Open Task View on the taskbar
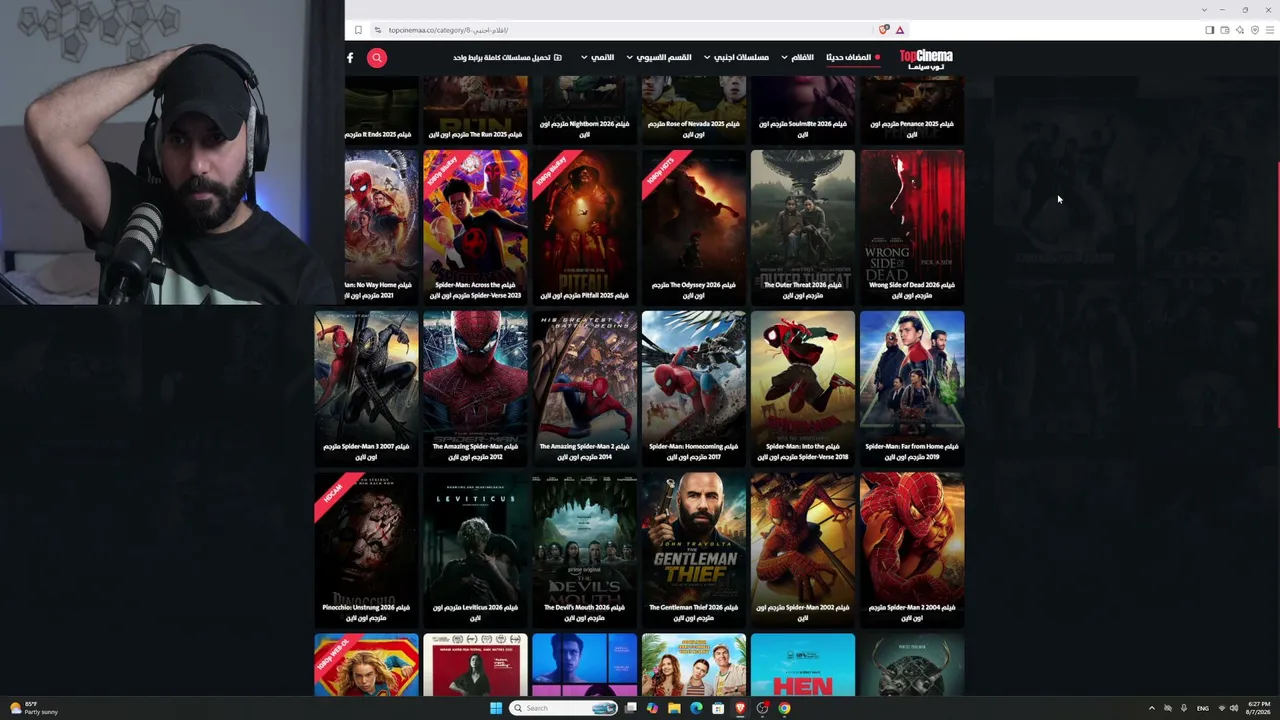 click(x=631, y=708)
